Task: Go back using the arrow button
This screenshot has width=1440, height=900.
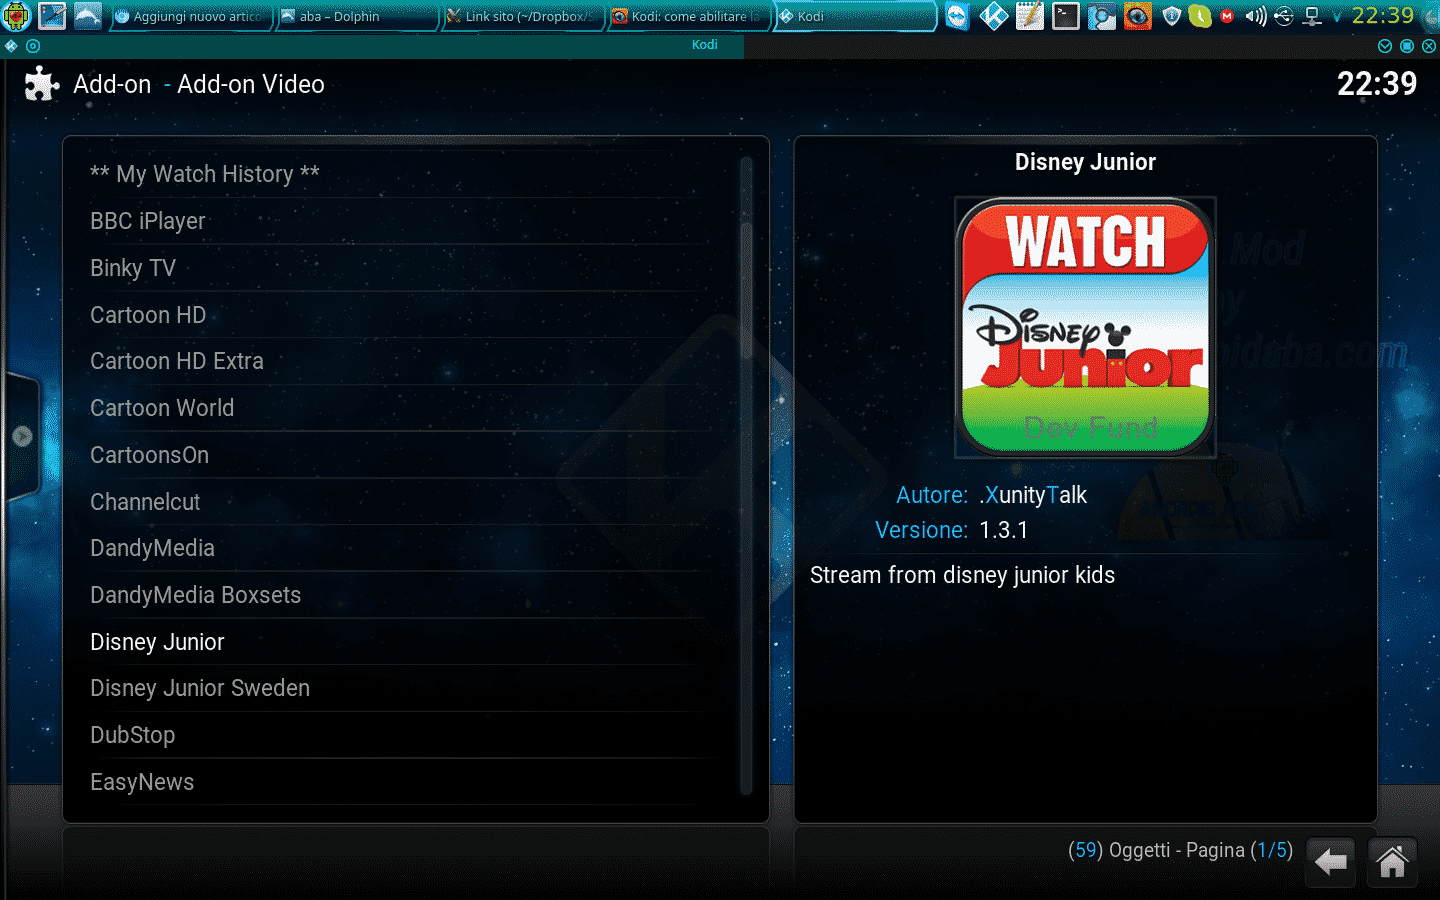Action: click(x=1331, y=862)
